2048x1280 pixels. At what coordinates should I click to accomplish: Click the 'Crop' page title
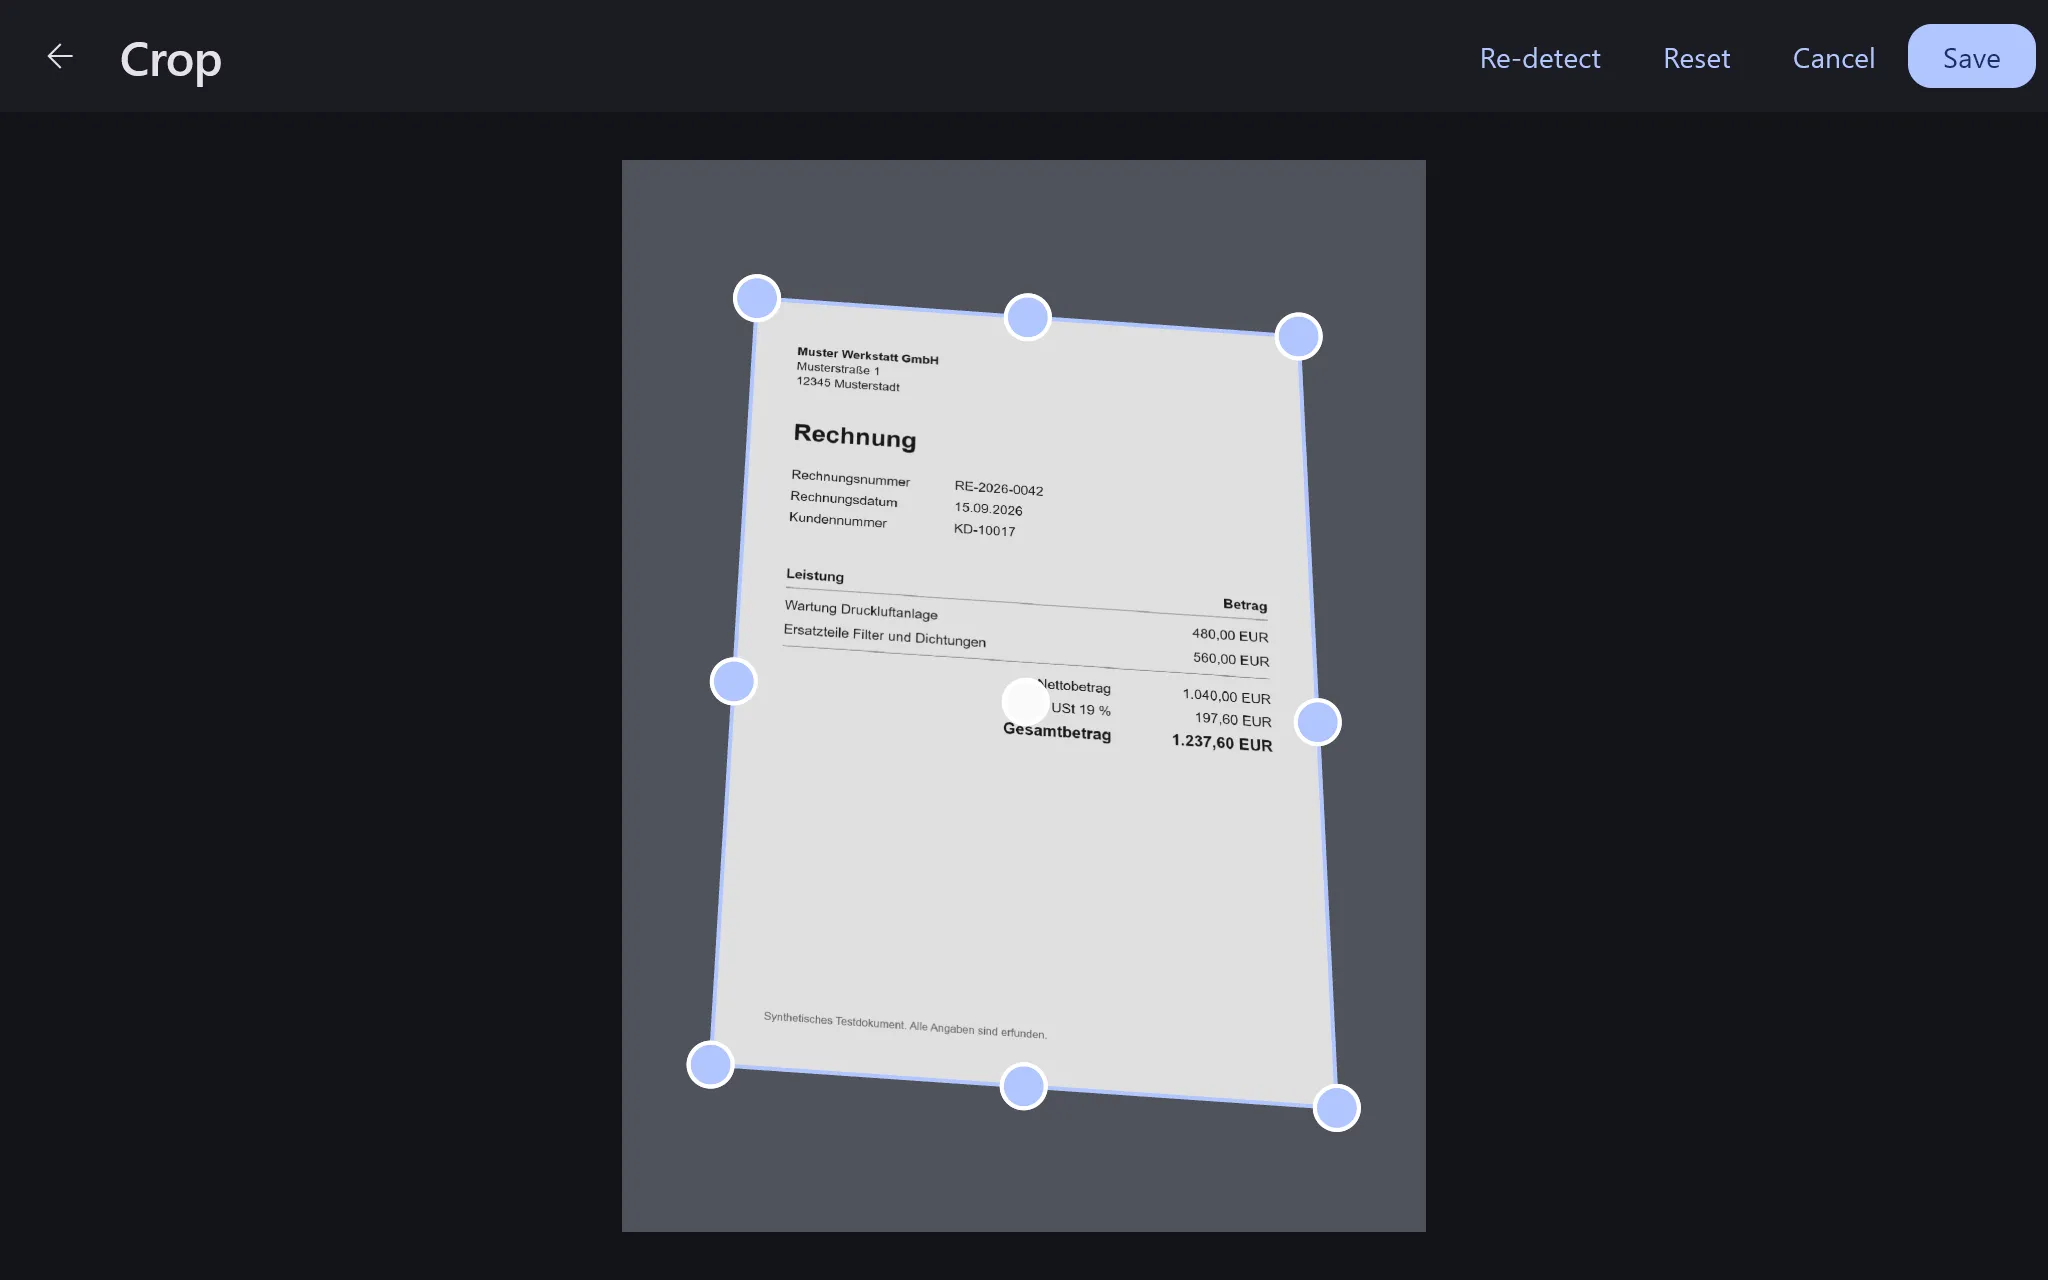coord(171,60)
